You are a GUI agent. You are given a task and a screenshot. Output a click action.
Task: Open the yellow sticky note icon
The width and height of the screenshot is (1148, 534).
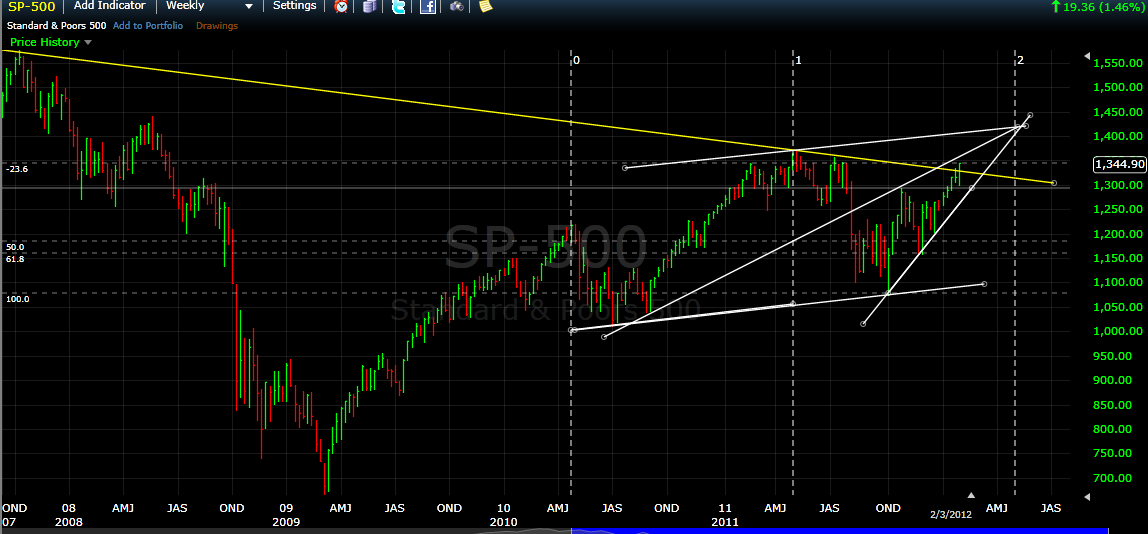[x=485, y=6]
